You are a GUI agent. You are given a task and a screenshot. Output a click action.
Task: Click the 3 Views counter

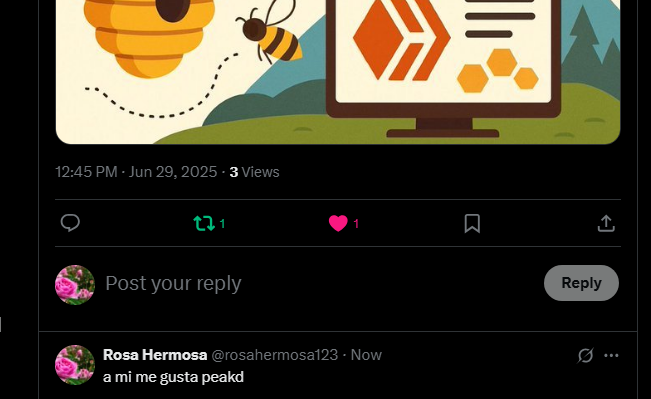[255, 172]
